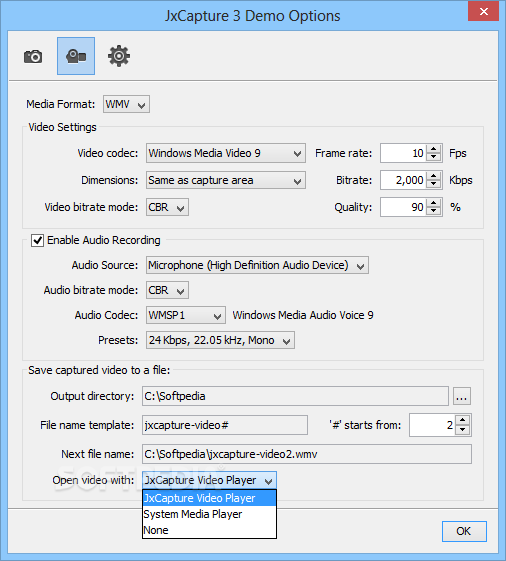
Task: Click the Video Settings group label
Action: (62, 127)
